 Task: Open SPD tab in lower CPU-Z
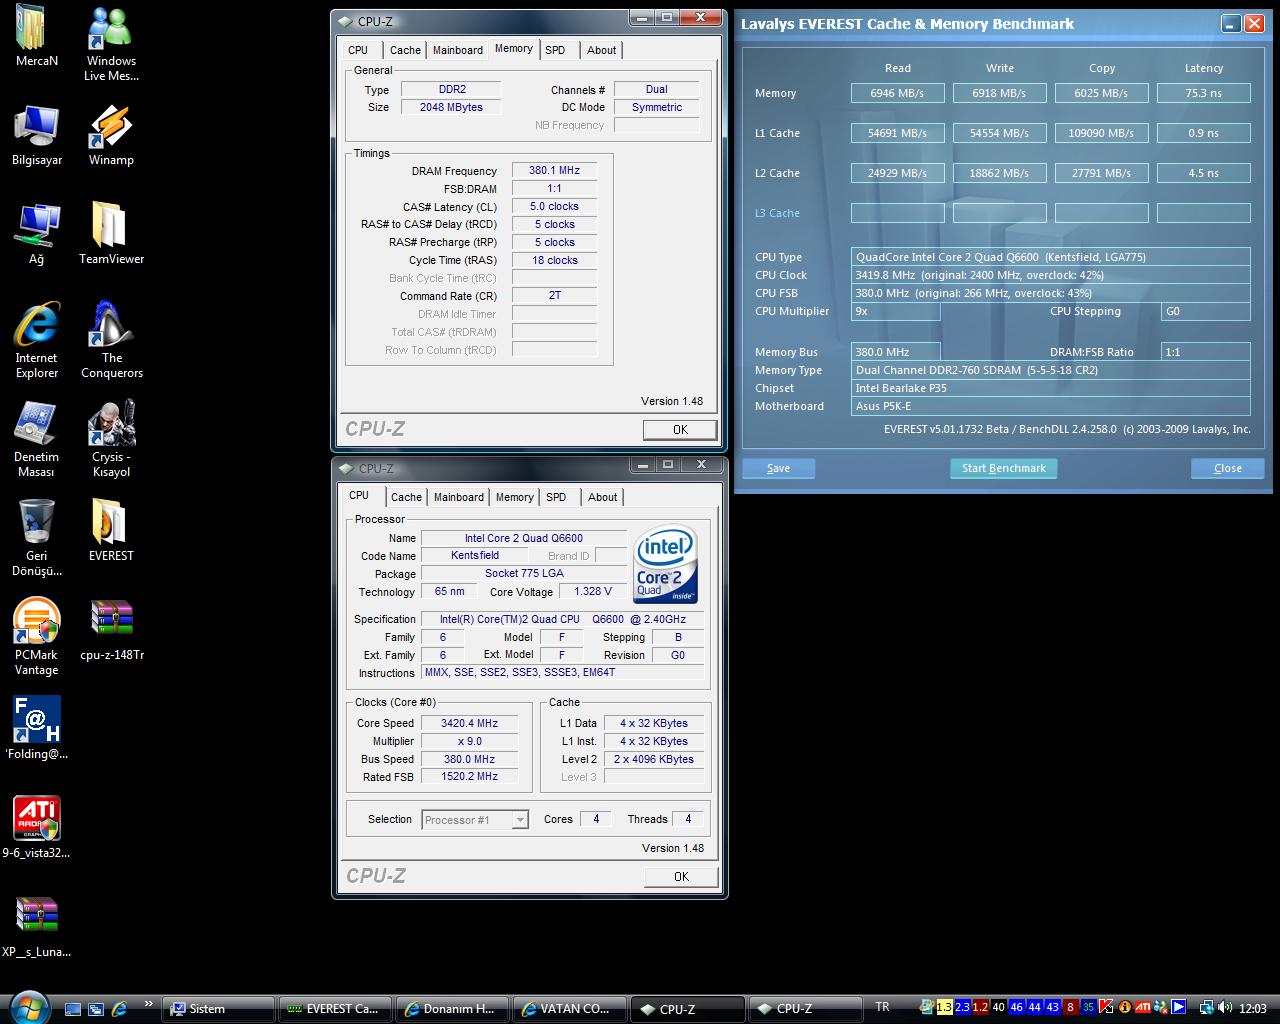coord(556,497)
